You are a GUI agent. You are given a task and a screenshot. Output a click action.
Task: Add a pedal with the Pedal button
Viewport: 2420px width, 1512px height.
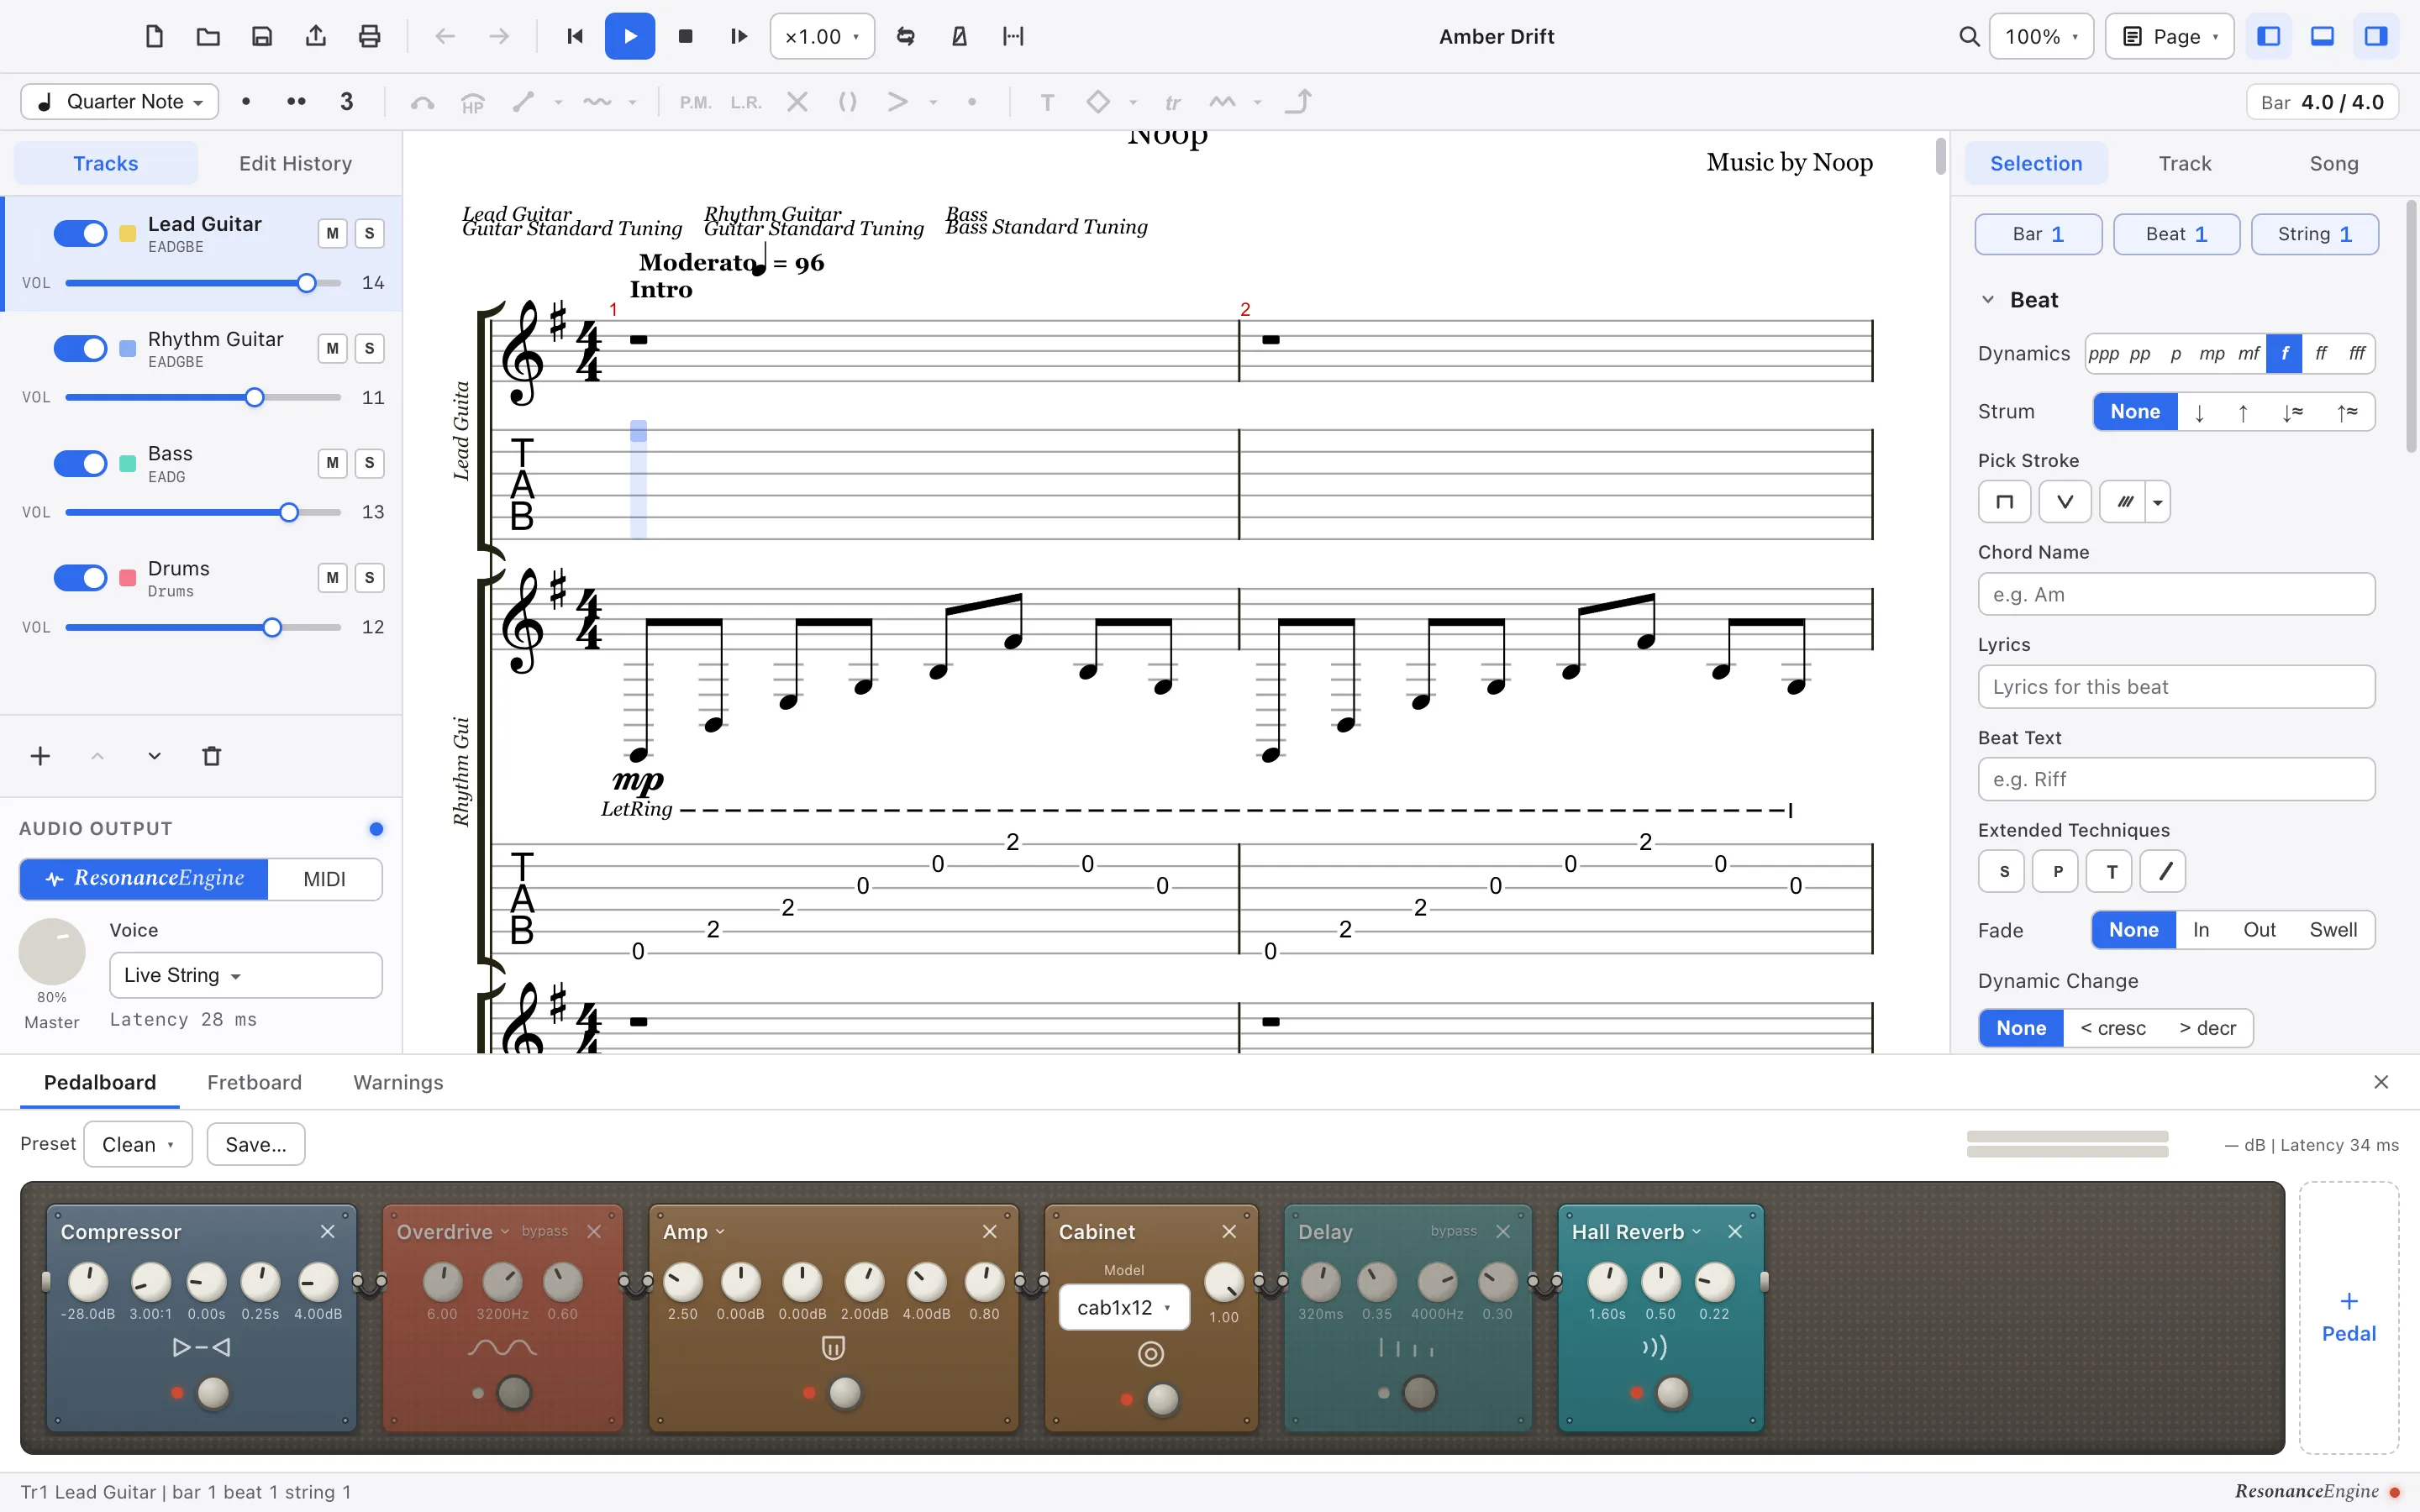point(2349,1317)
